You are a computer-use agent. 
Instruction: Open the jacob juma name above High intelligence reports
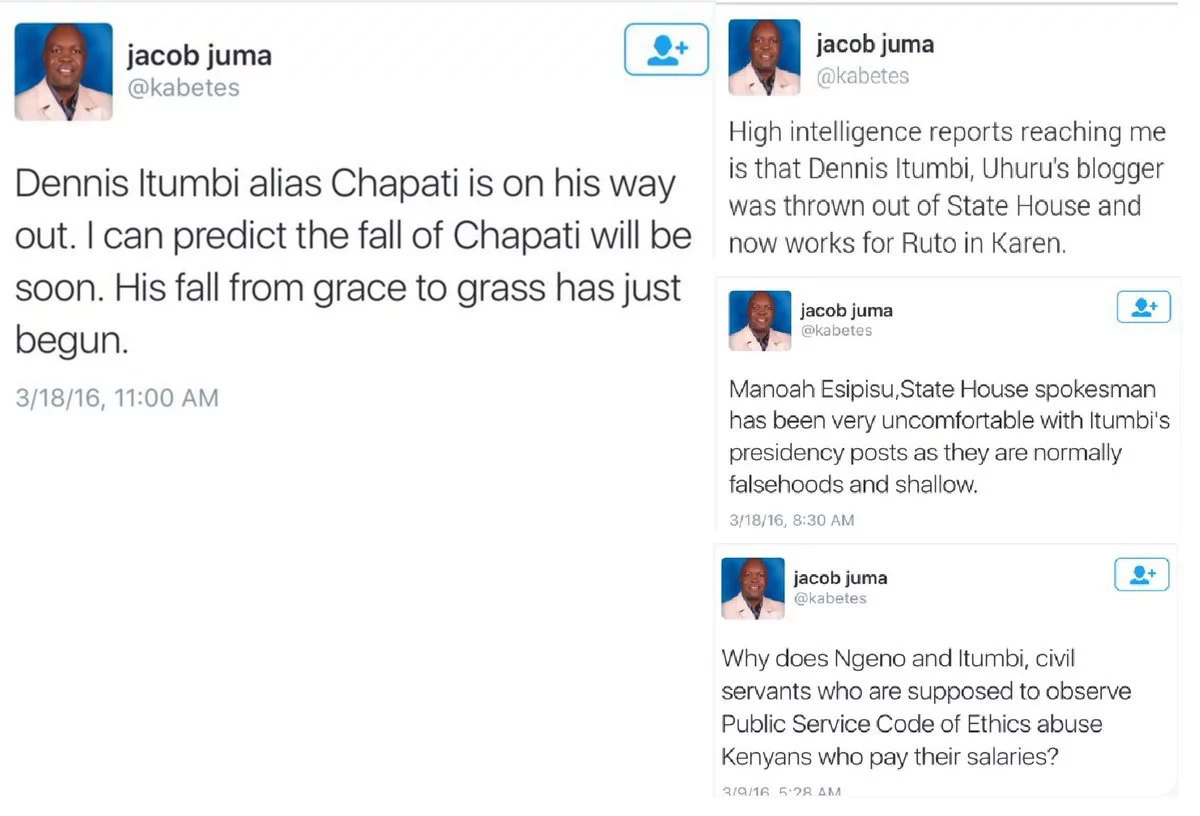tap(875, 44)
